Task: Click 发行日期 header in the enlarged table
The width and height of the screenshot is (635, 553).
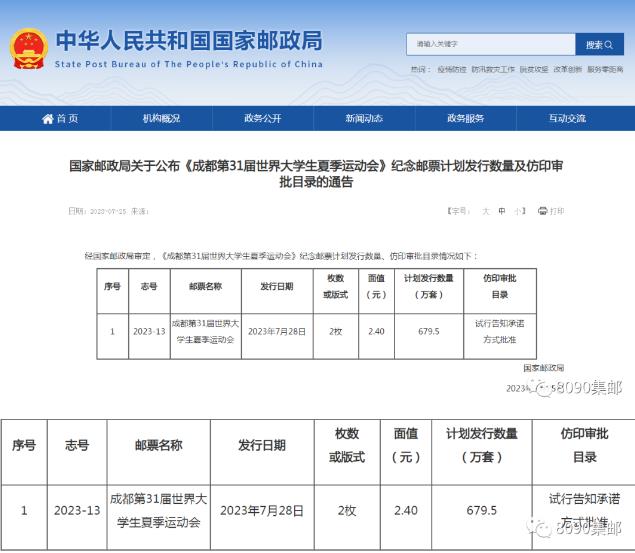Action: point(262,445)
